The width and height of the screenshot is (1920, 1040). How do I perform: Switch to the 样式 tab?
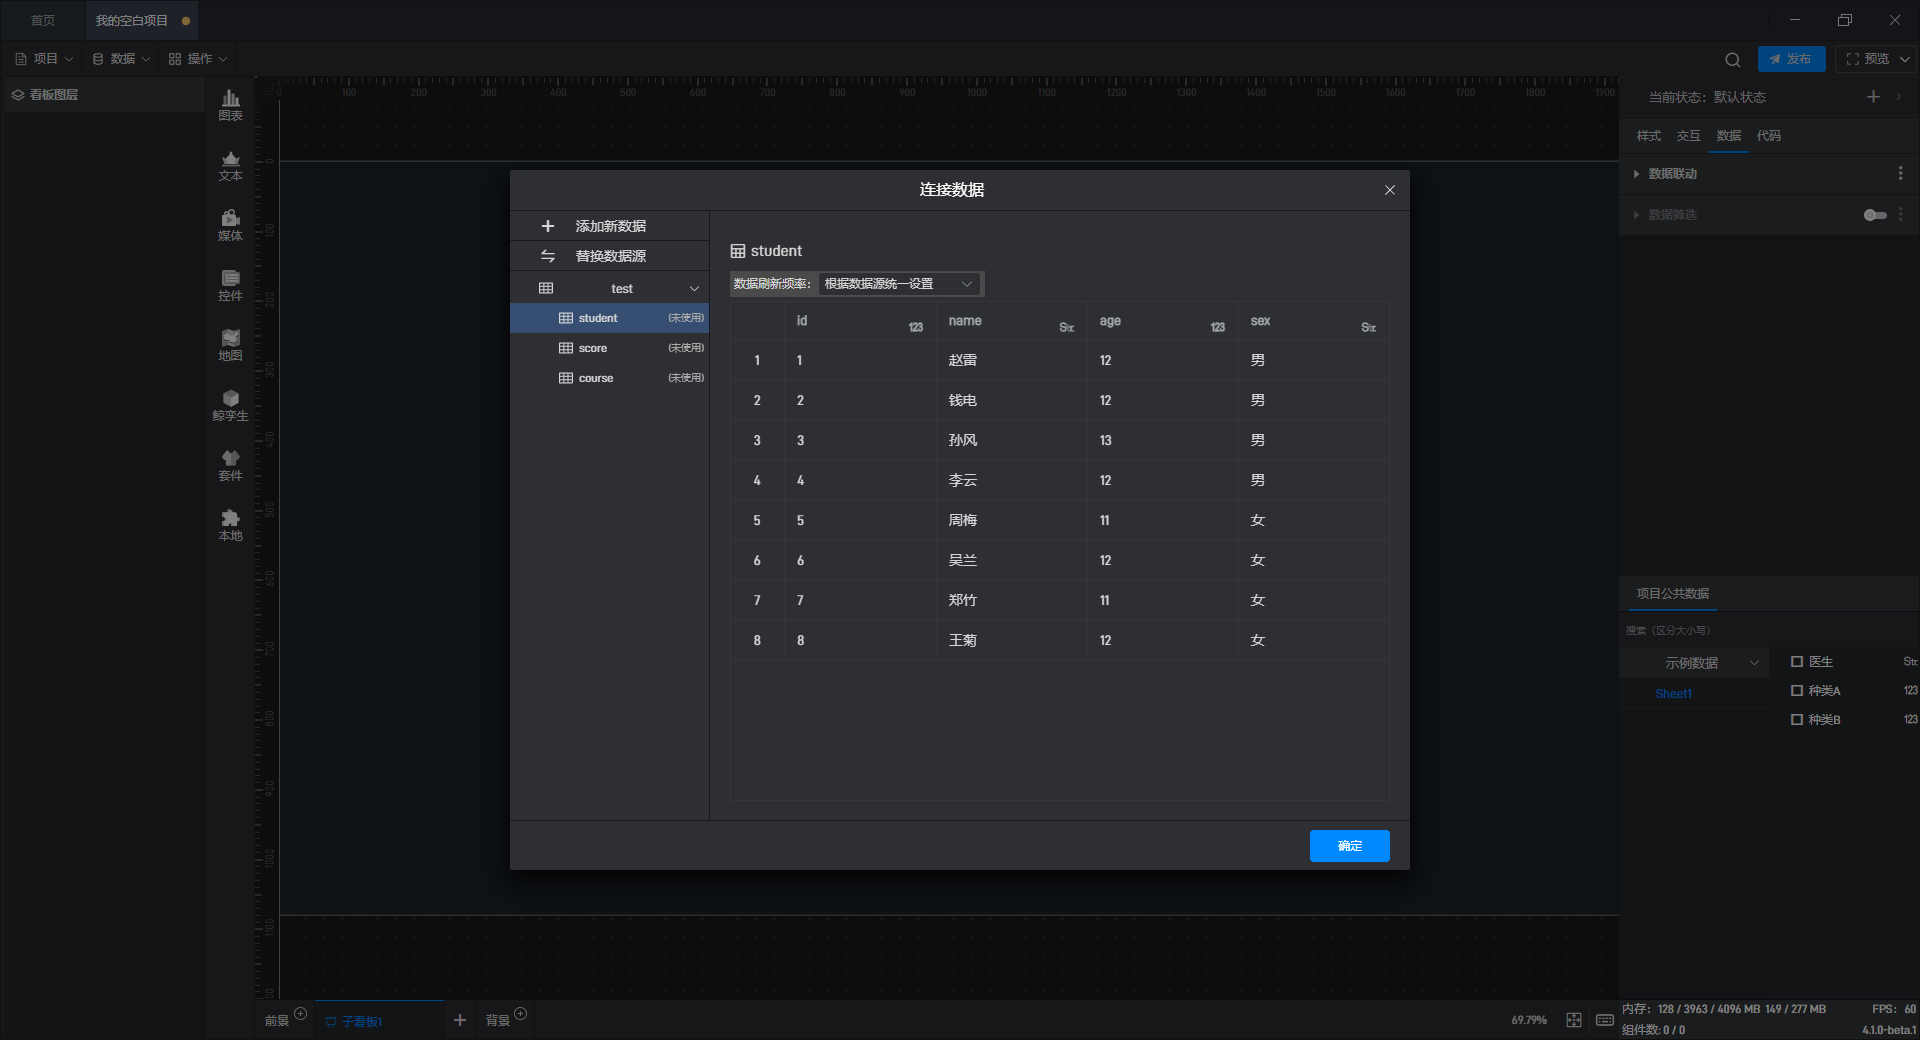tap(1648, 136)
